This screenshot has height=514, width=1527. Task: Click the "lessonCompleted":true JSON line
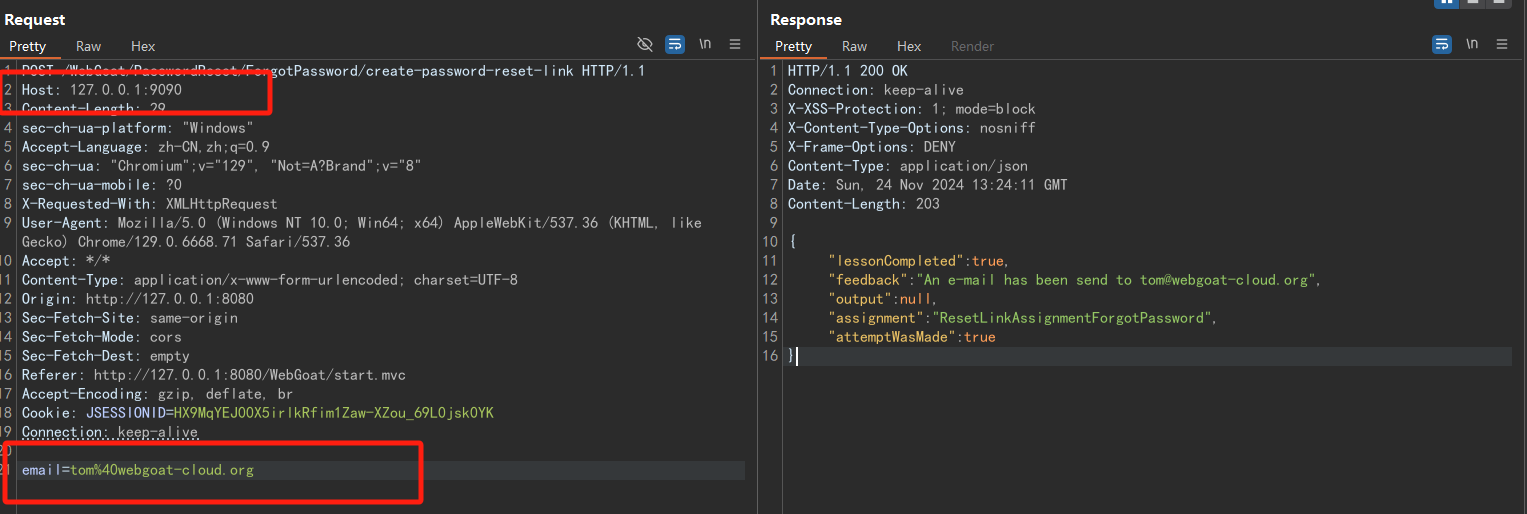tap(920, 261)
